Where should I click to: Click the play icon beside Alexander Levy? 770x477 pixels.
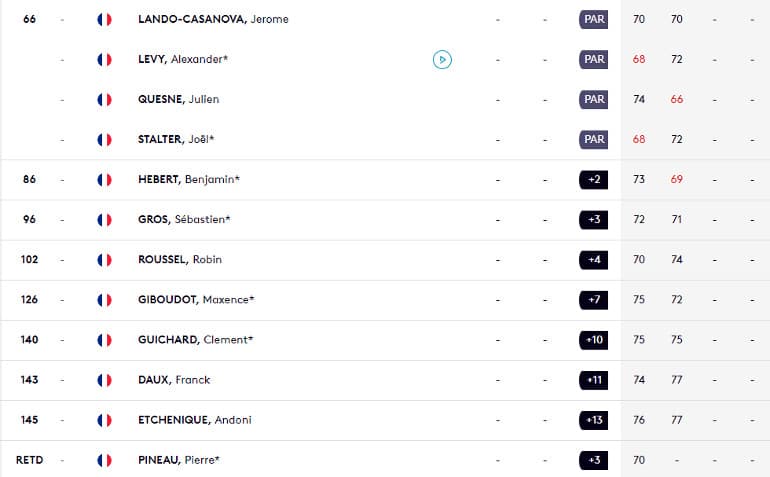442,59
